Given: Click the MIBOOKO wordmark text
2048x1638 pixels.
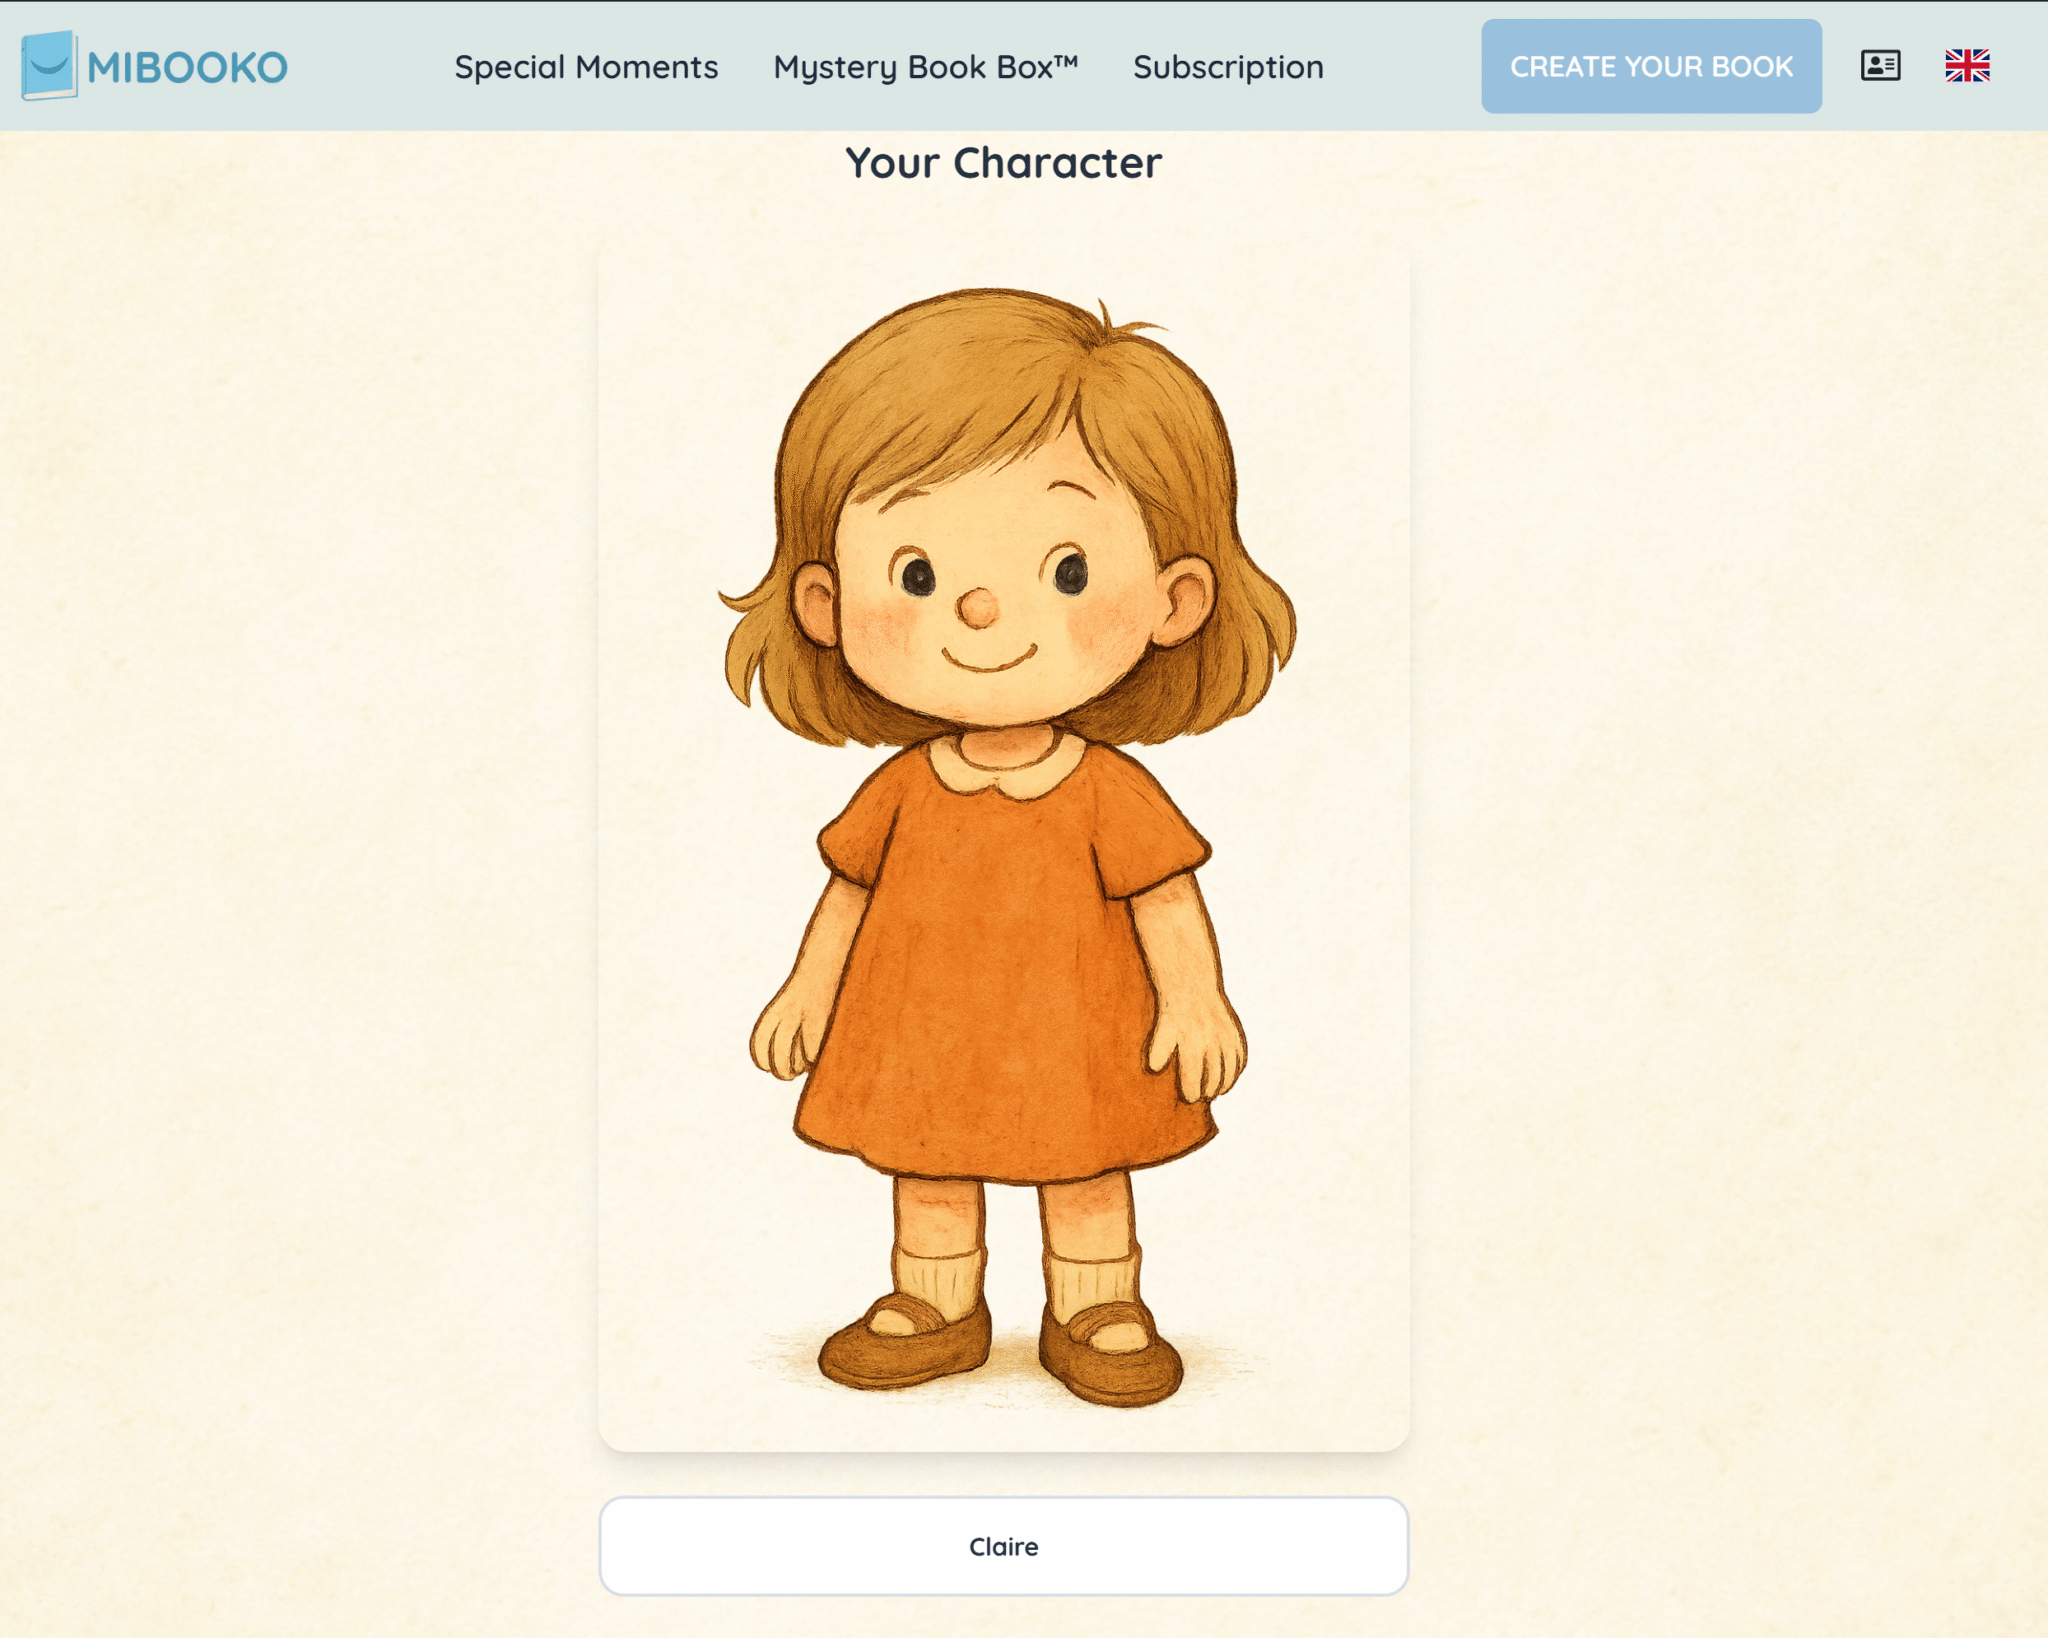Looking at the screenshot, I should coord(188,68).
